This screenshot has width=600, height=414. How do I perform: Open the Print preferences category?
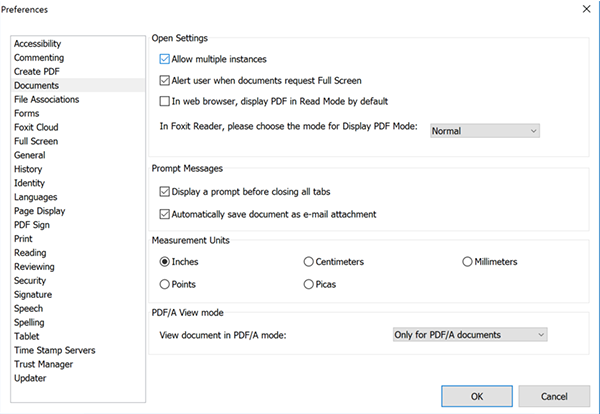click(78, 239)
